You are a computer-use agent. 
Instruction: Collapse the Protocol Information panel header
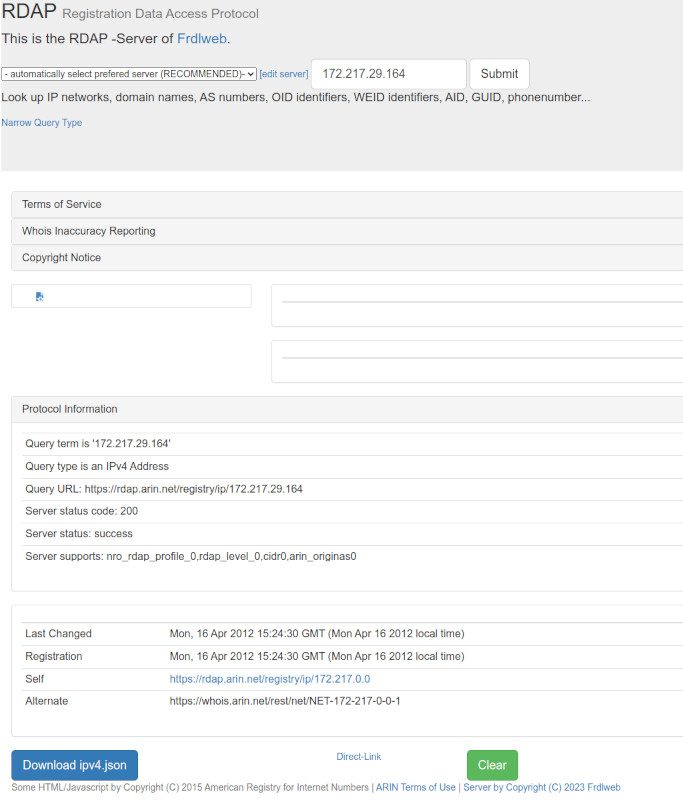tap(70, 409)
